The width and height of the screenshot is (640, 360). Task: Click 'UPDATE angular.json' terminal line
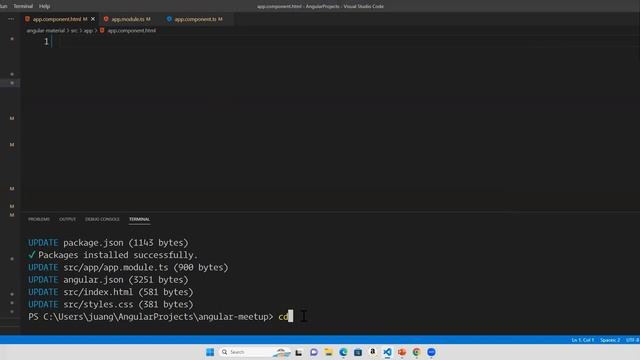[x=108, y=280]
